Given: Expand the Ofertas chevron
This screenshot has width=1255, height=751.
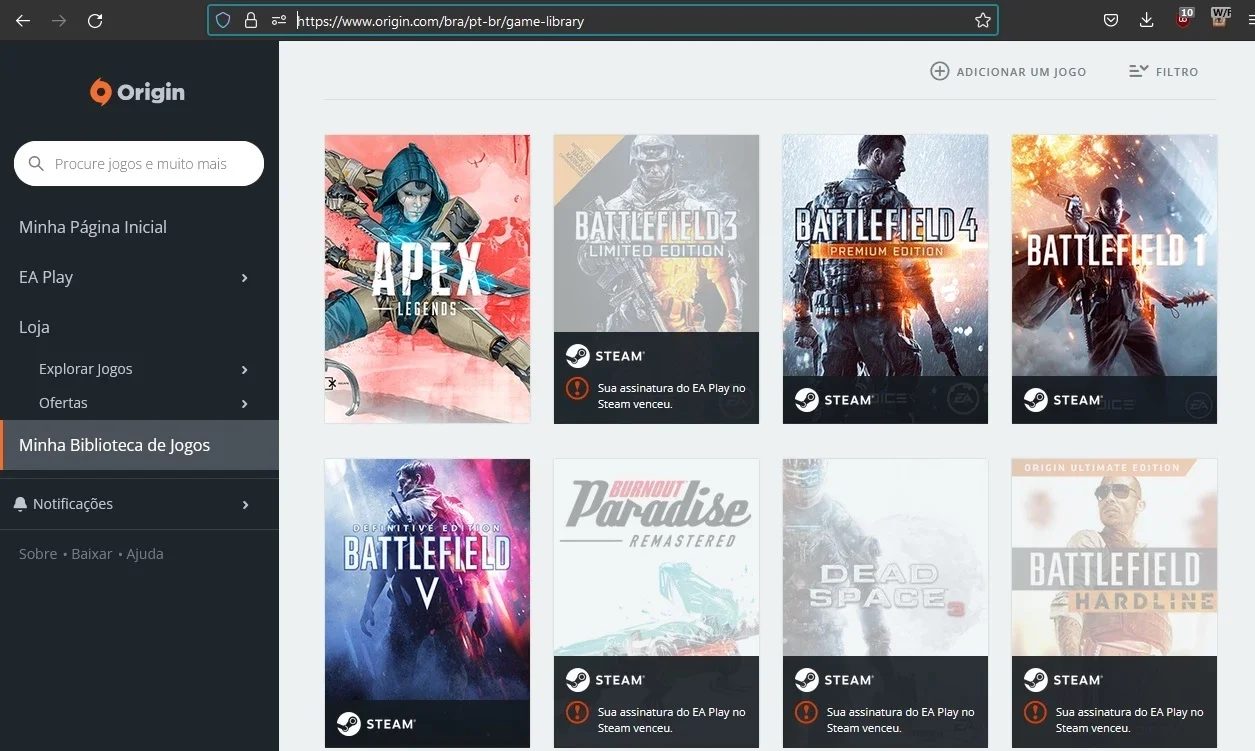Looking at the screenshot, I should 244,404.
